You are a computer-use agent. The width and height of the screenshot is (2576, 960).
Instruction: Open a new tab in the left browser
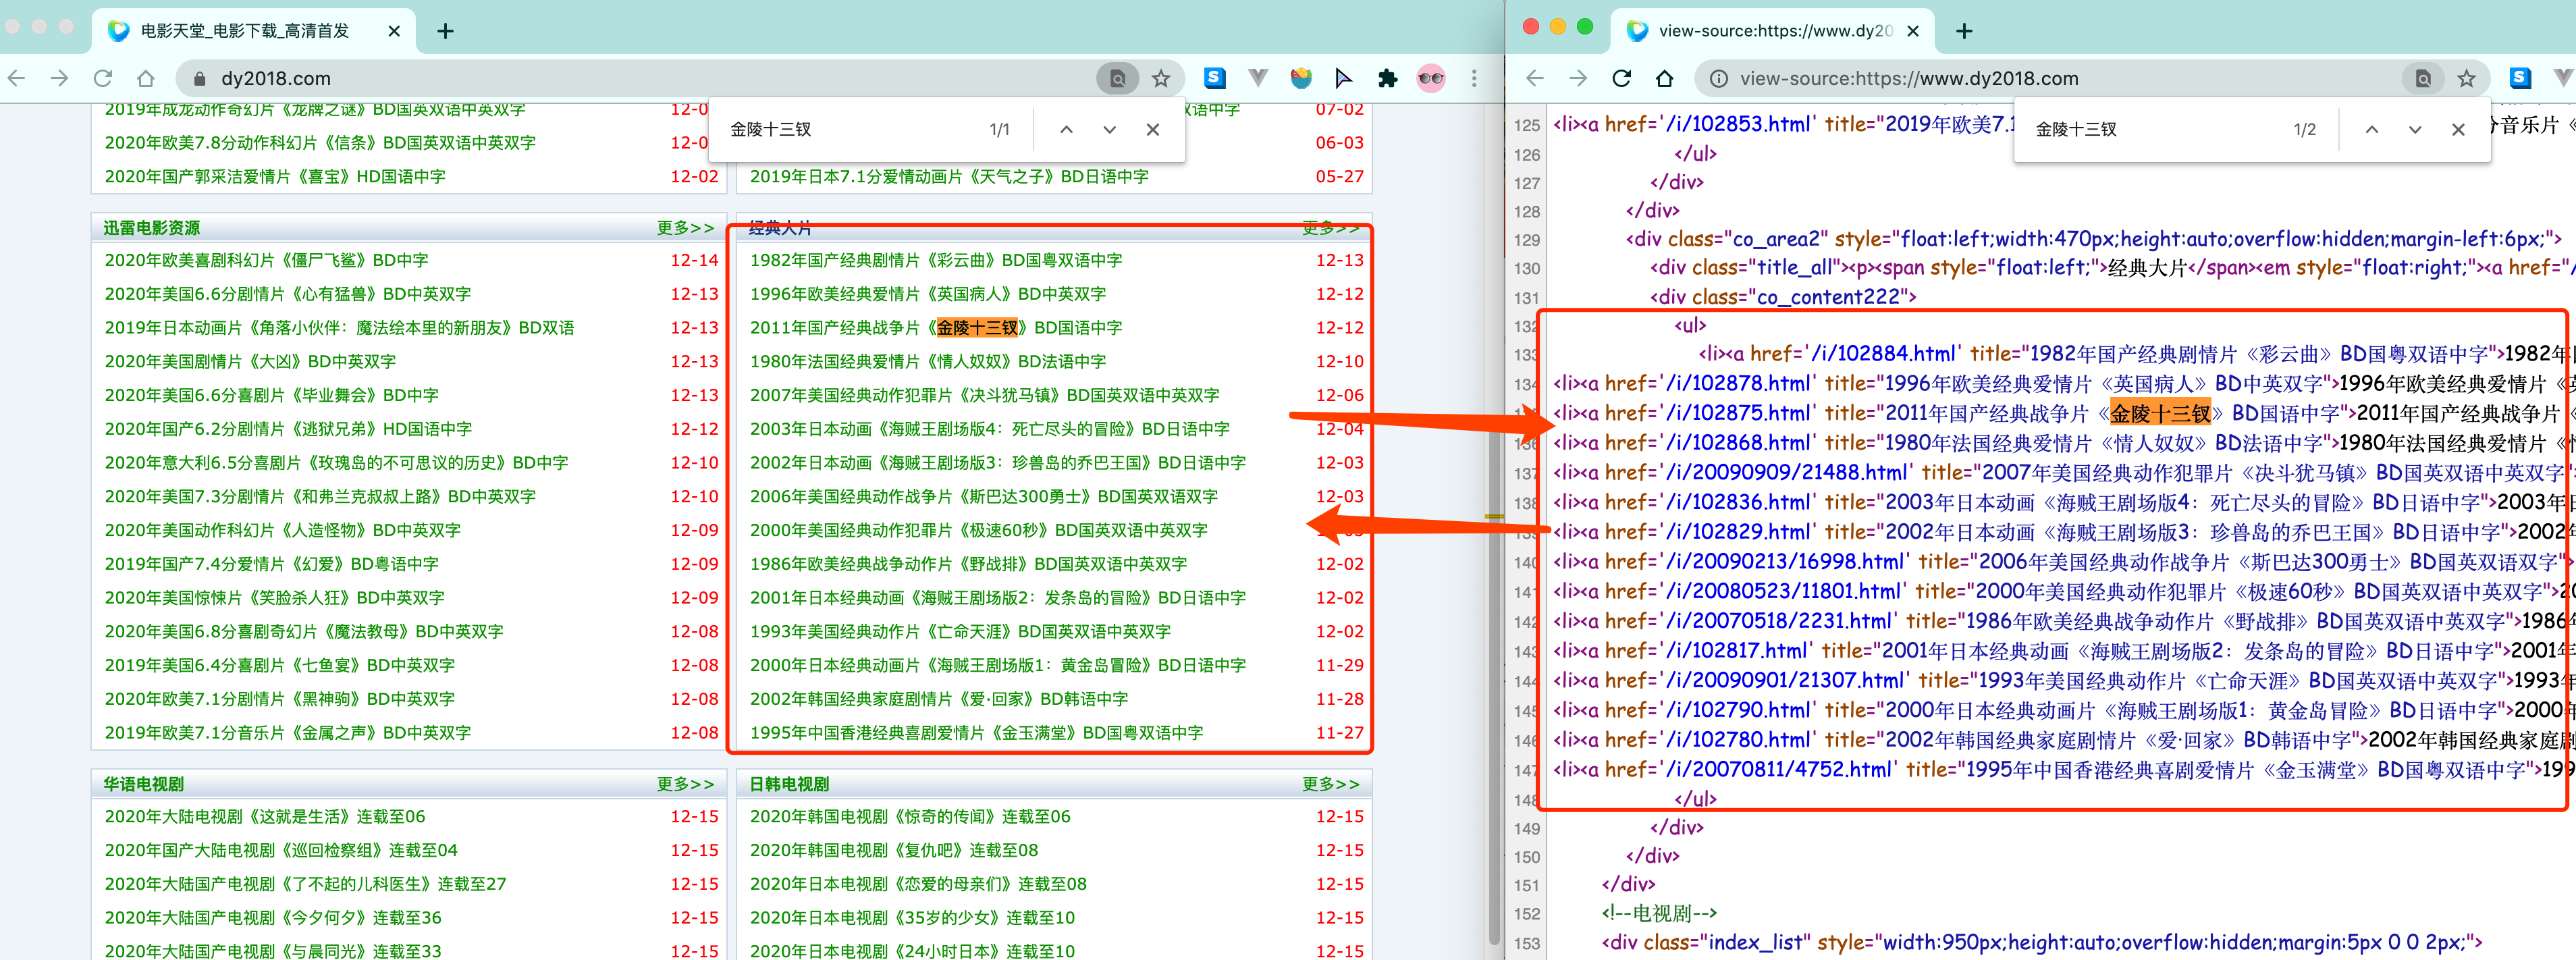click(x=446, y=31)
